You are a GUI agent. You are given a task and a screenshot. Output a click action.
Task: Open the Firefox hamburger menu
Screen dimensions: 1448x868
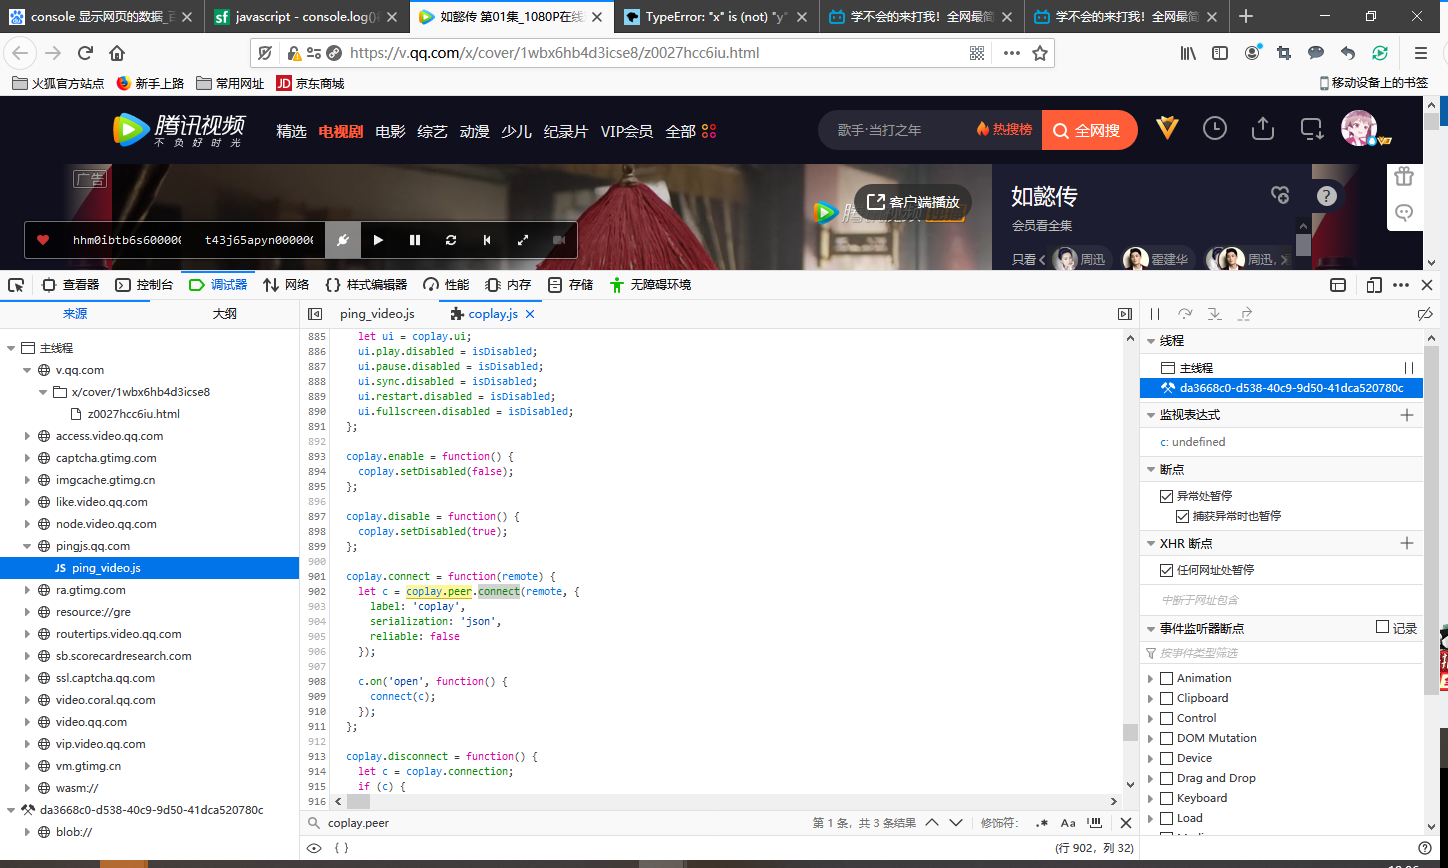coord(1420,53)
